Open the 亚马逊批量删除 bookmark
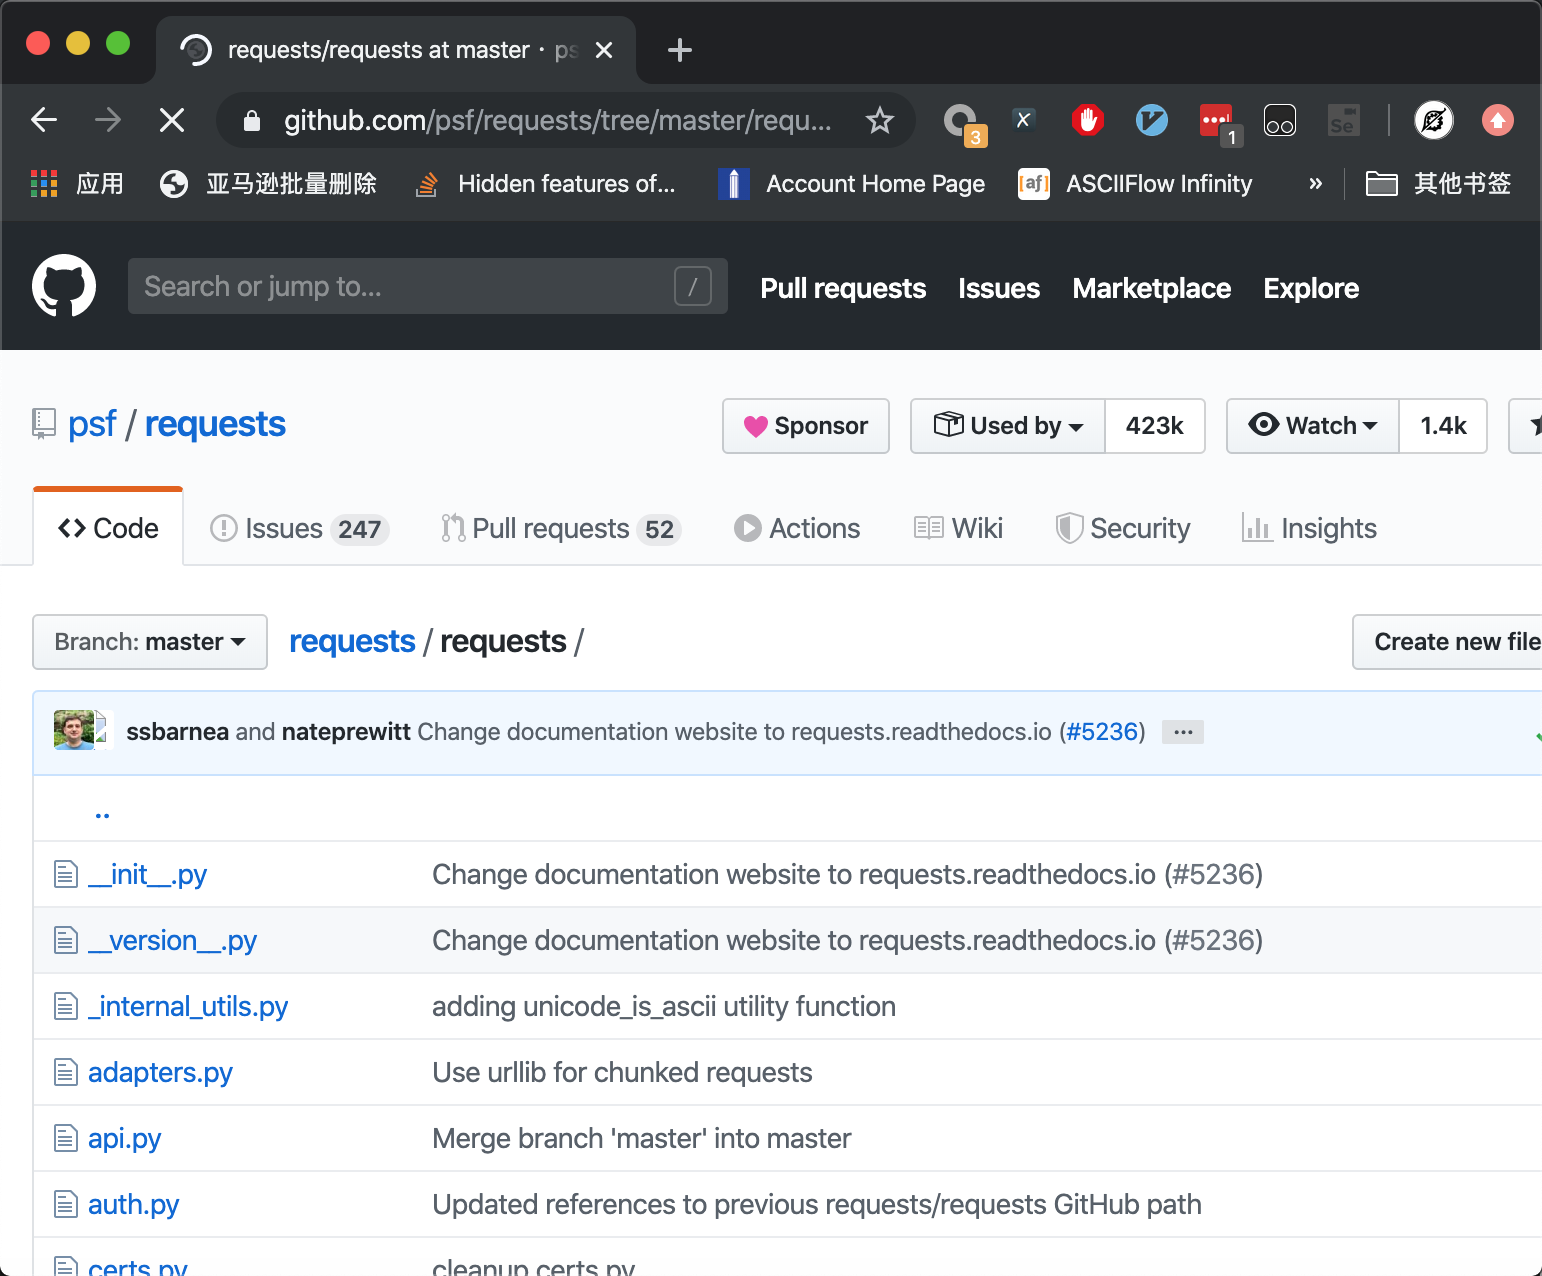 point(268,184)
